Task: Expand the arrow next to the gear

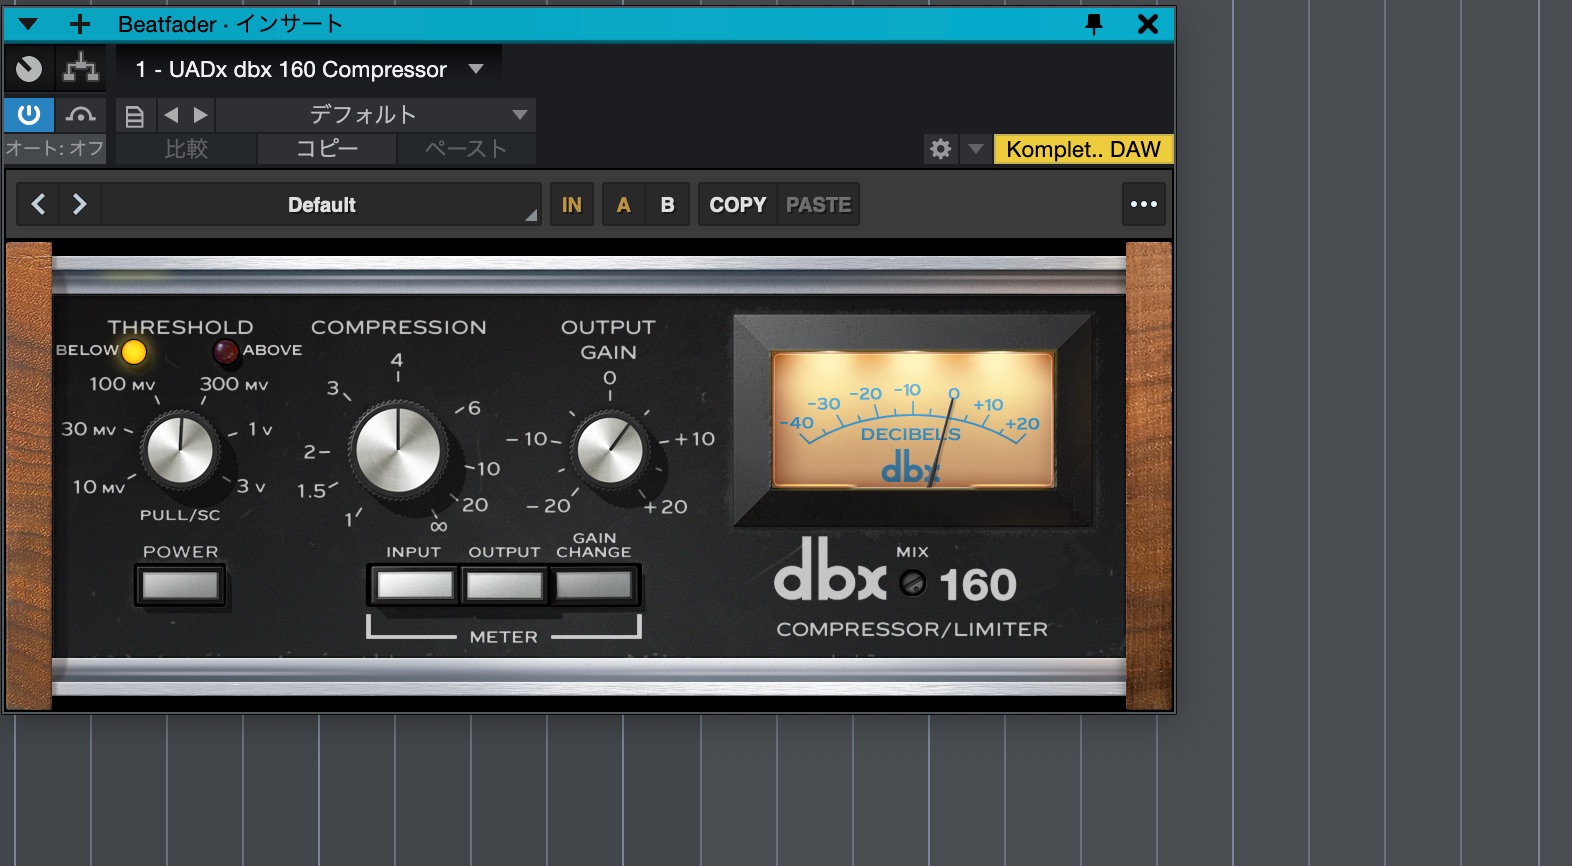Action: 976,149
